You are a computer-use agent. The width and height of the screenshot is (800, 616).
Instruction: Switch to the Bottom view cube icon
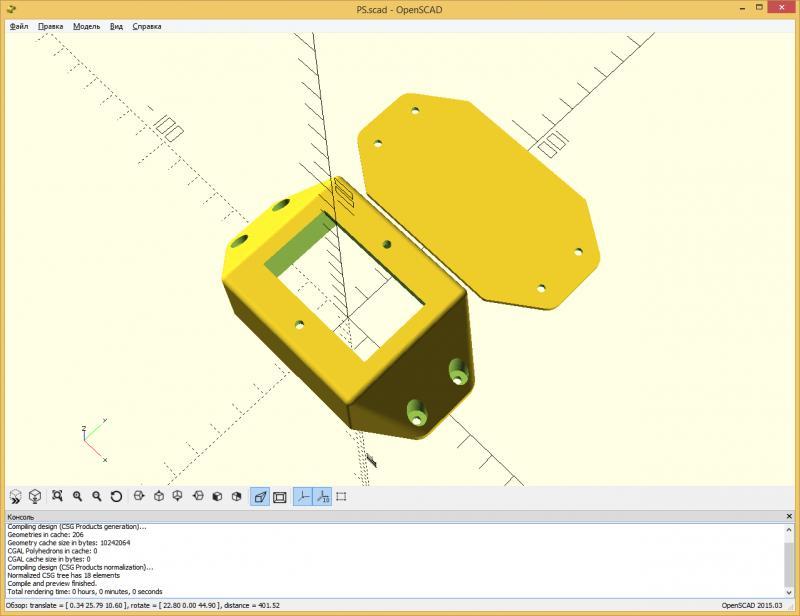pyautogui.click(x=177, y=496)
